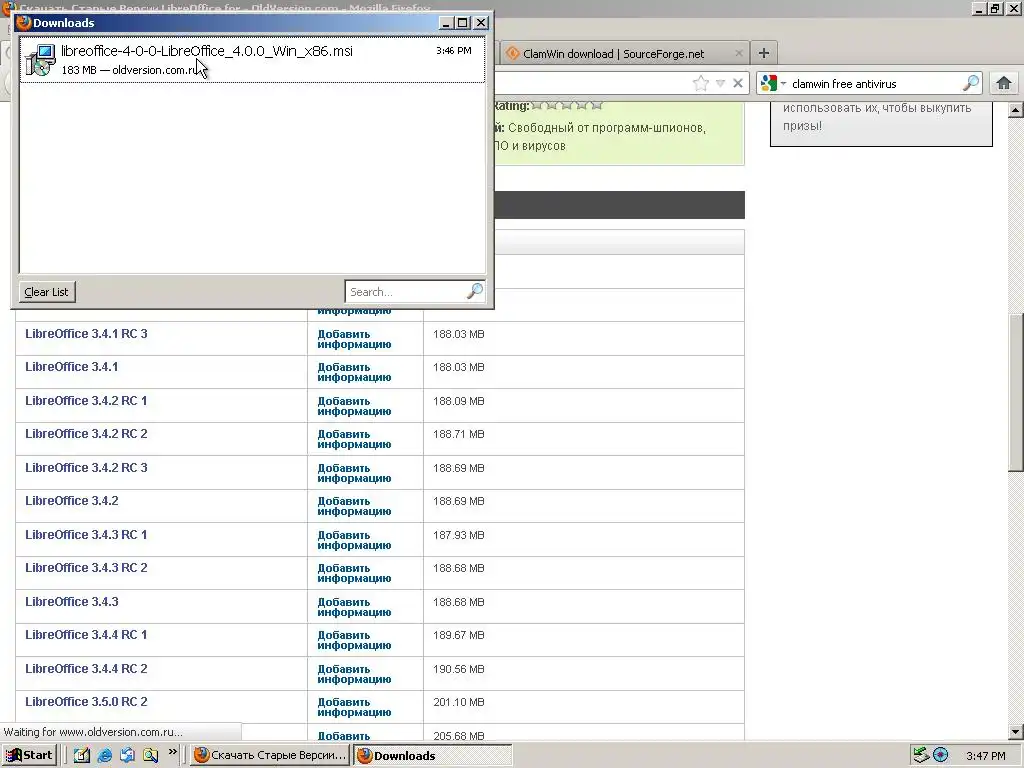The height and width of the screenshot is (768, 1024).
Task: Close the ClamWin download tab
Action: pyautogui.click(x=739, y=53)
